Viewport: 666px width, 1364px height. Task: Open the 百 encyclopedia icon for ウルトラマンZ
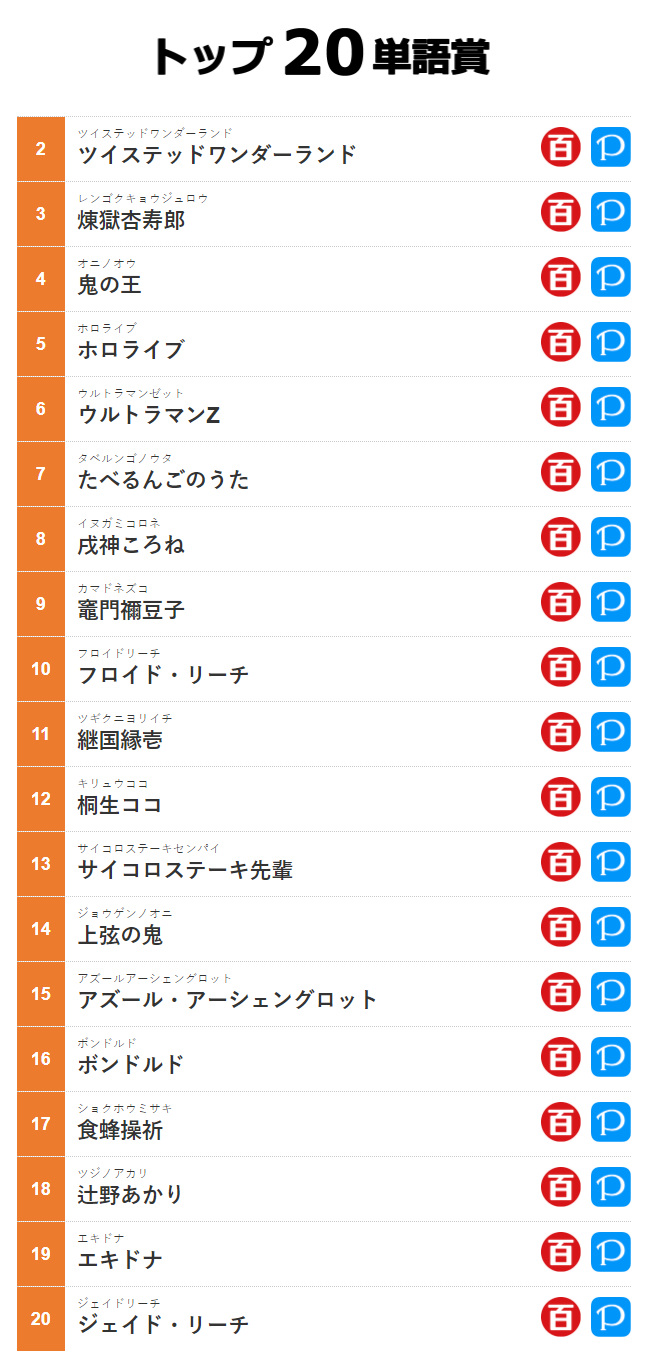[x=561, y=407]
